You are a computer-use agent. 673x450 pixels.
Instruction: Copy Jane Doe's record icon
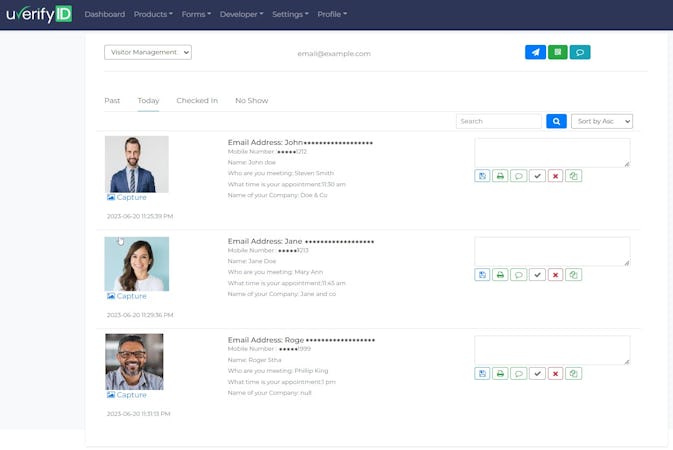pos(574,275)
